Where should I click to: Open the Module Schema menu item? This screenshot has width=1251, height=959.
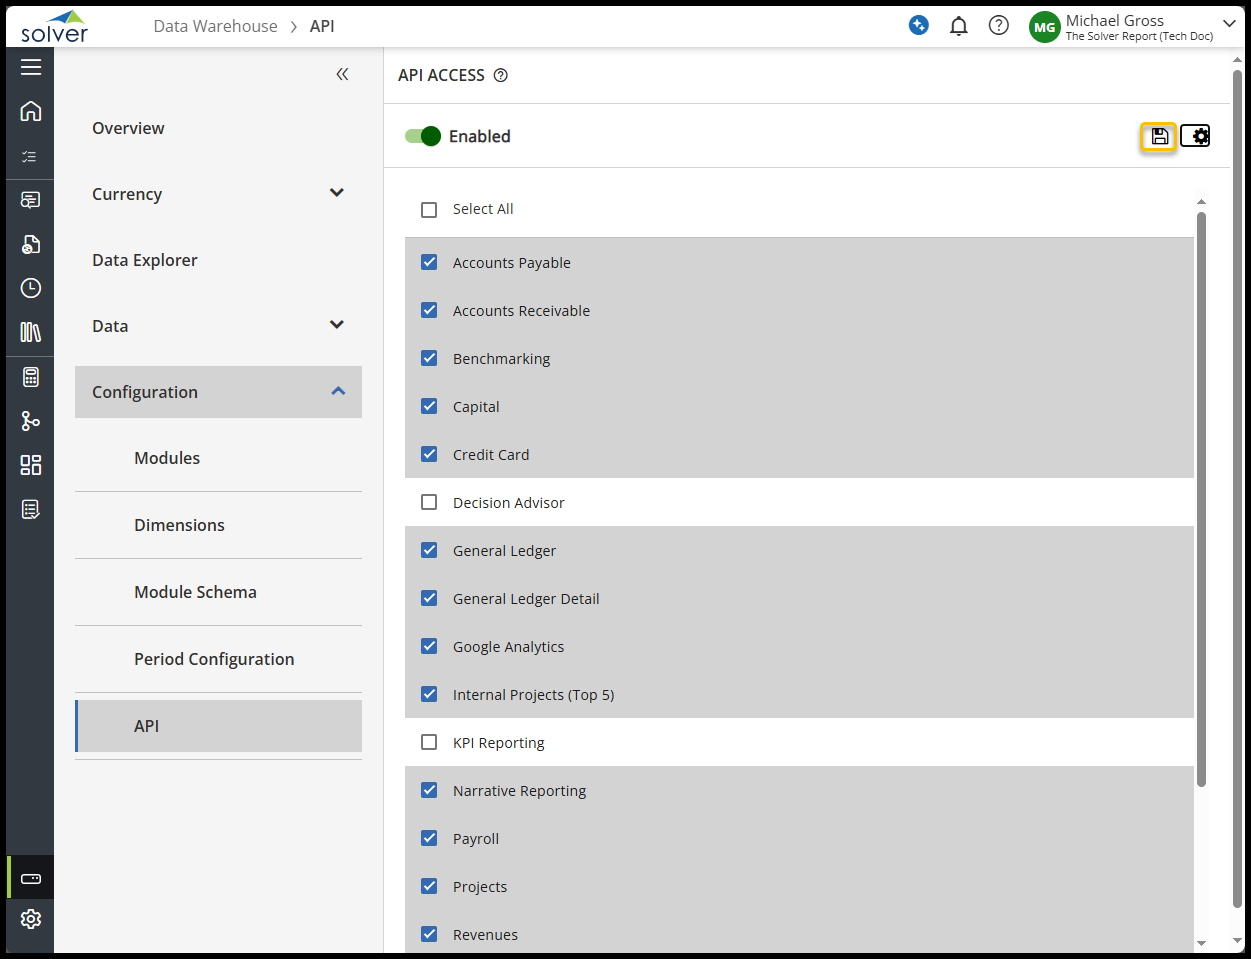tap(195, 592)
